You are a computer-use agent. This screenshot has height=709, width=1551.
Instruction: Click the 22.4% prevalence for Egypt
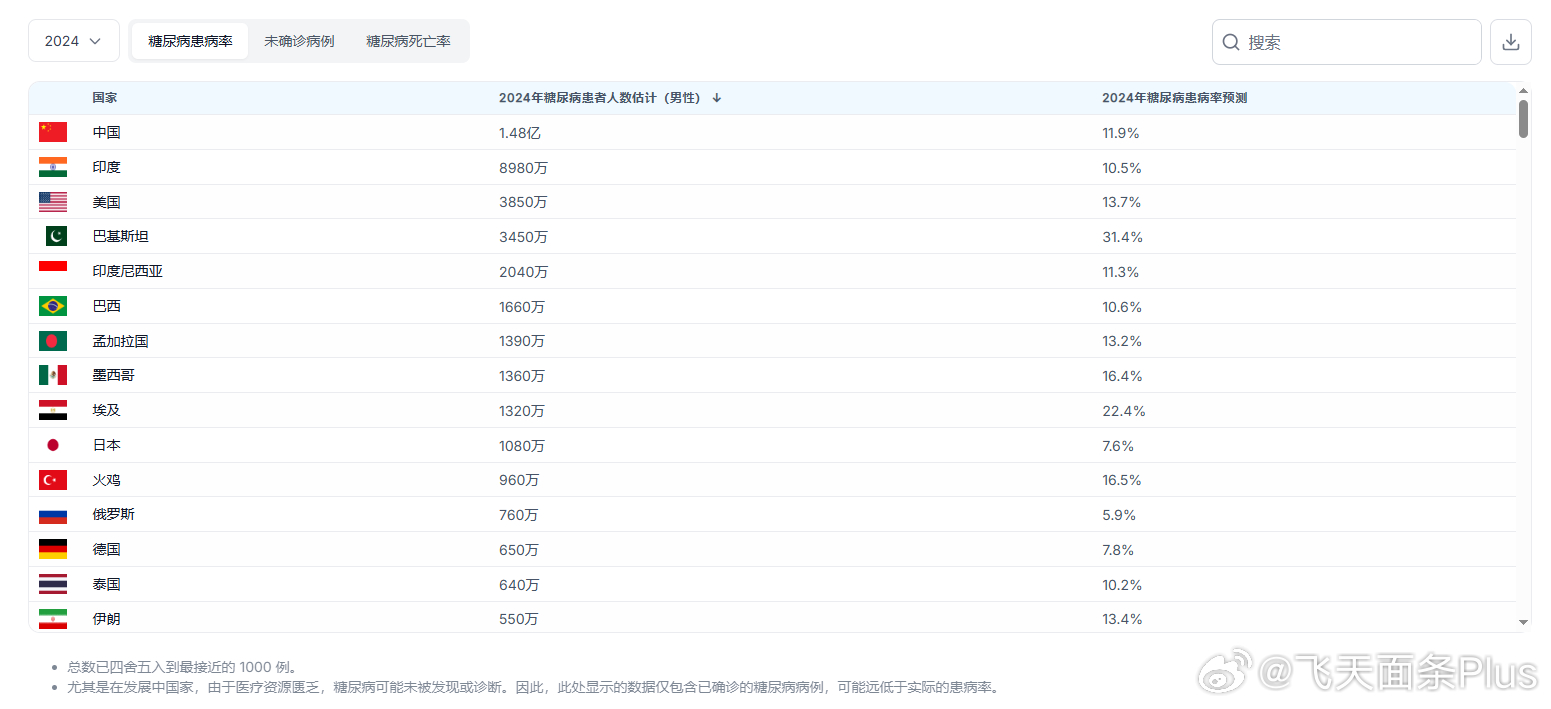coord(1123,411)
